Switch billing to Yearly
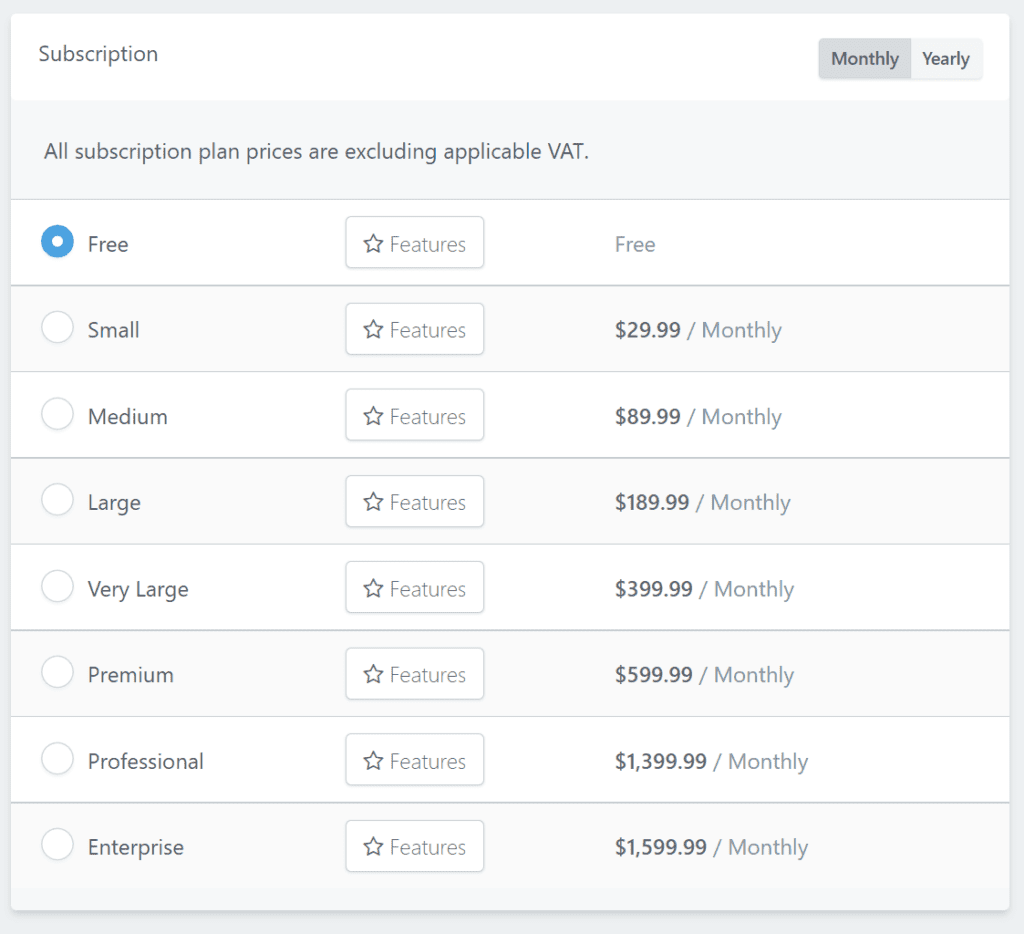The width and height of the screenshot is (1024, 934). 945,58
